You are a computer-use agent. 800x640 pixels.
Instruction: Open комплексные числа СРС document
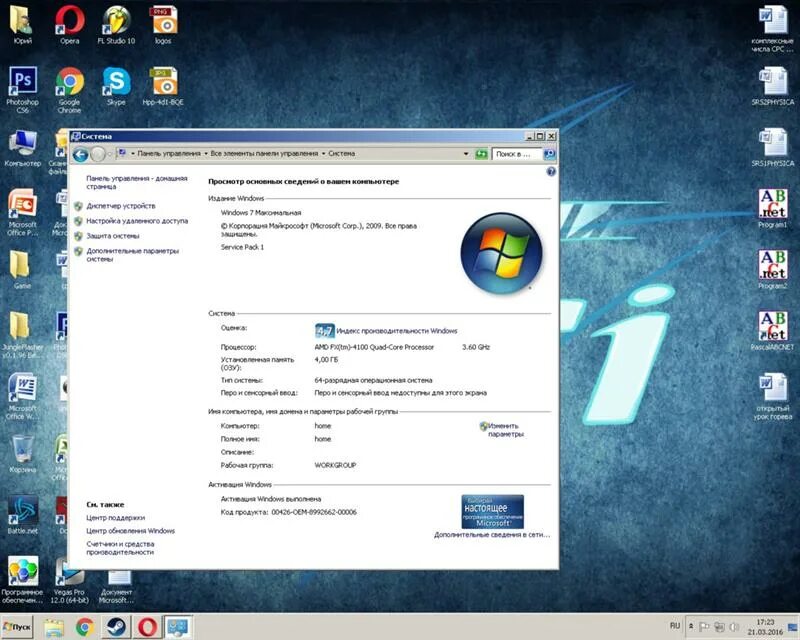[772, 28]
